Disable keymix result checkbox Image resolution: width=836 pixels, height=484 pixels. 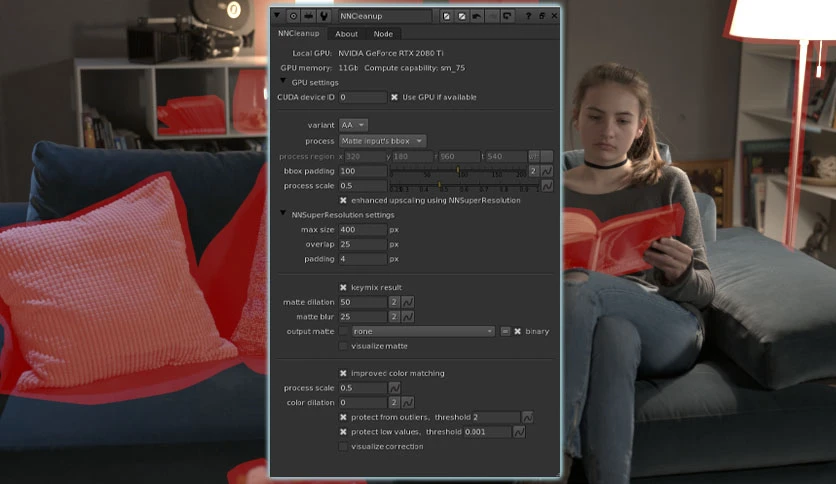coord(343,287)
